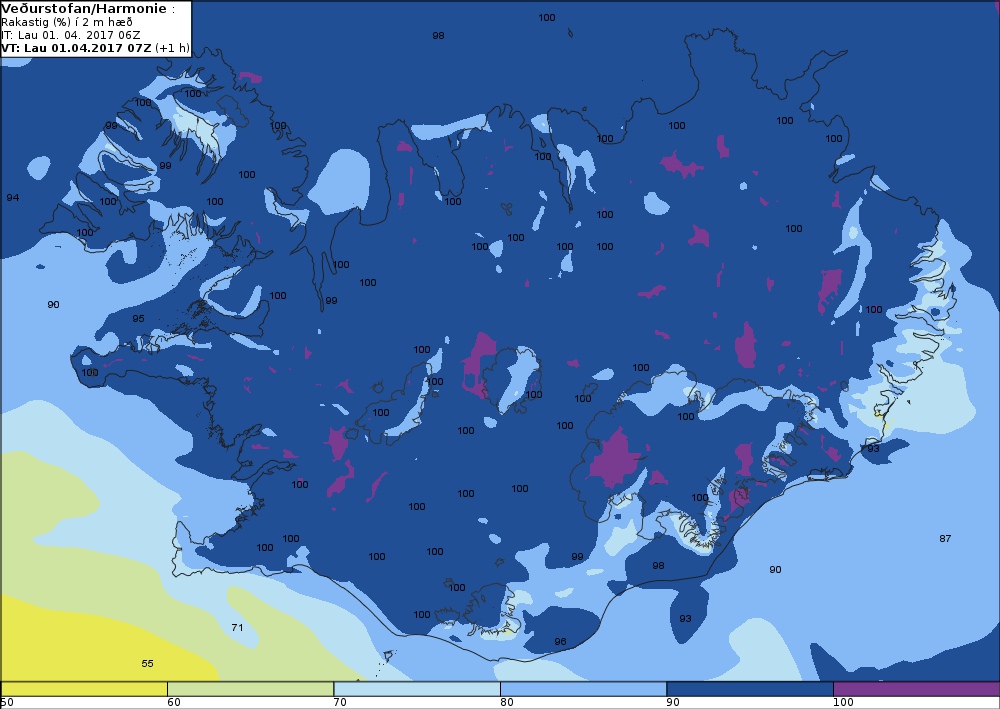Click the legend tick label '70'
Viewport: 1000px width, 709px height.
click(x=340, y=703)
